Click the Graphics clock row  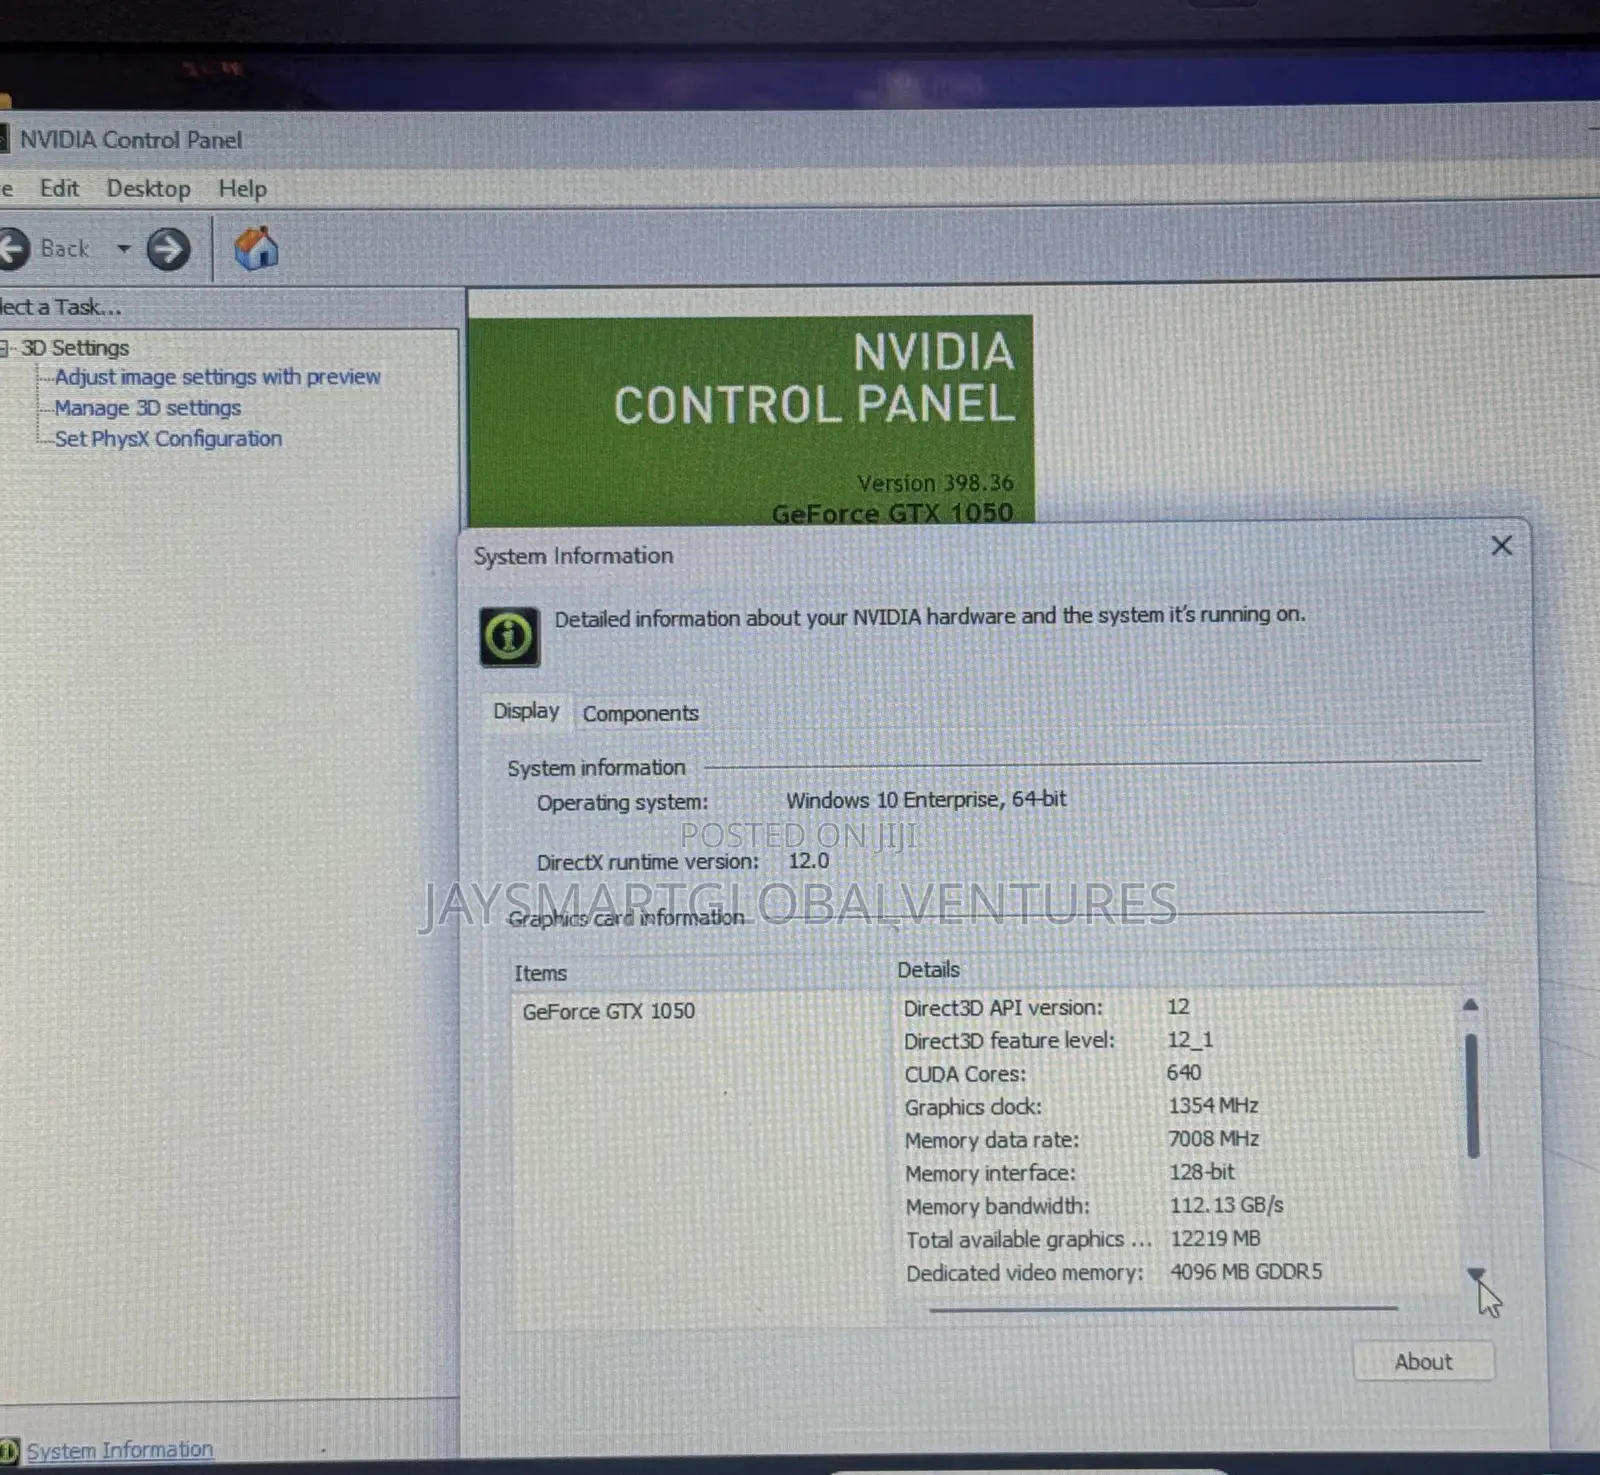[x=1081, y=1106]
